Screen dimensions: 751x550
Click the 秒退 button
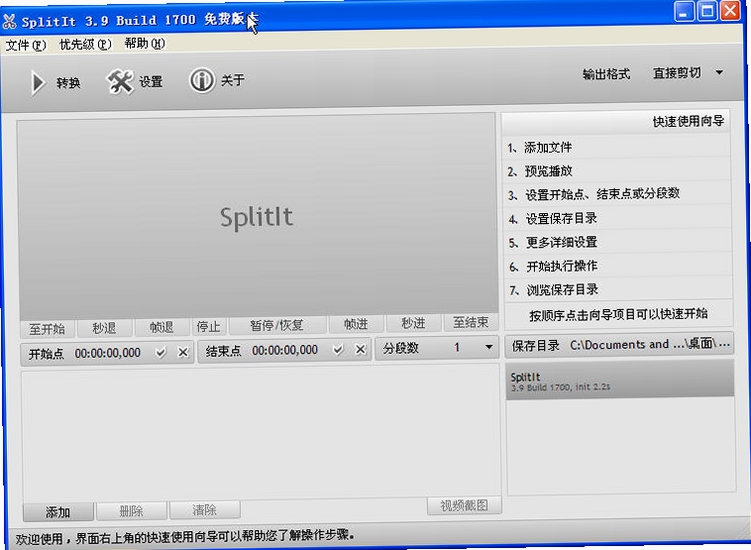[x=104, y=328]
